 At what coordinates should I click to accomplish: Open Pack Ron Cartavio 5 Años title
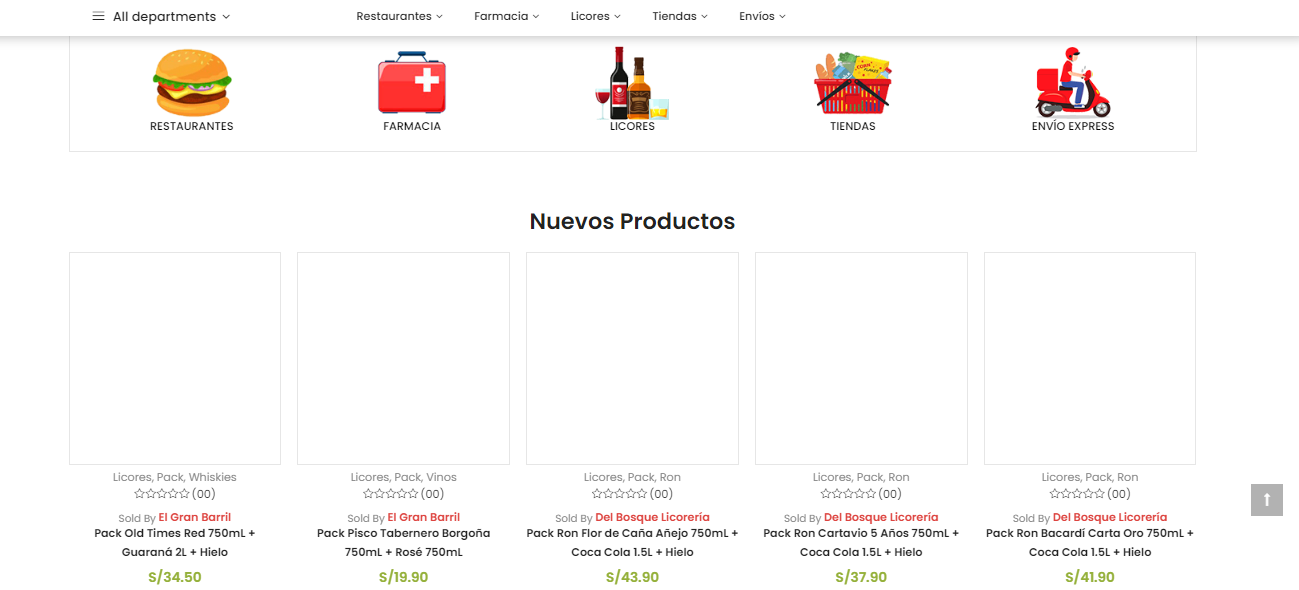click(861, 542)
